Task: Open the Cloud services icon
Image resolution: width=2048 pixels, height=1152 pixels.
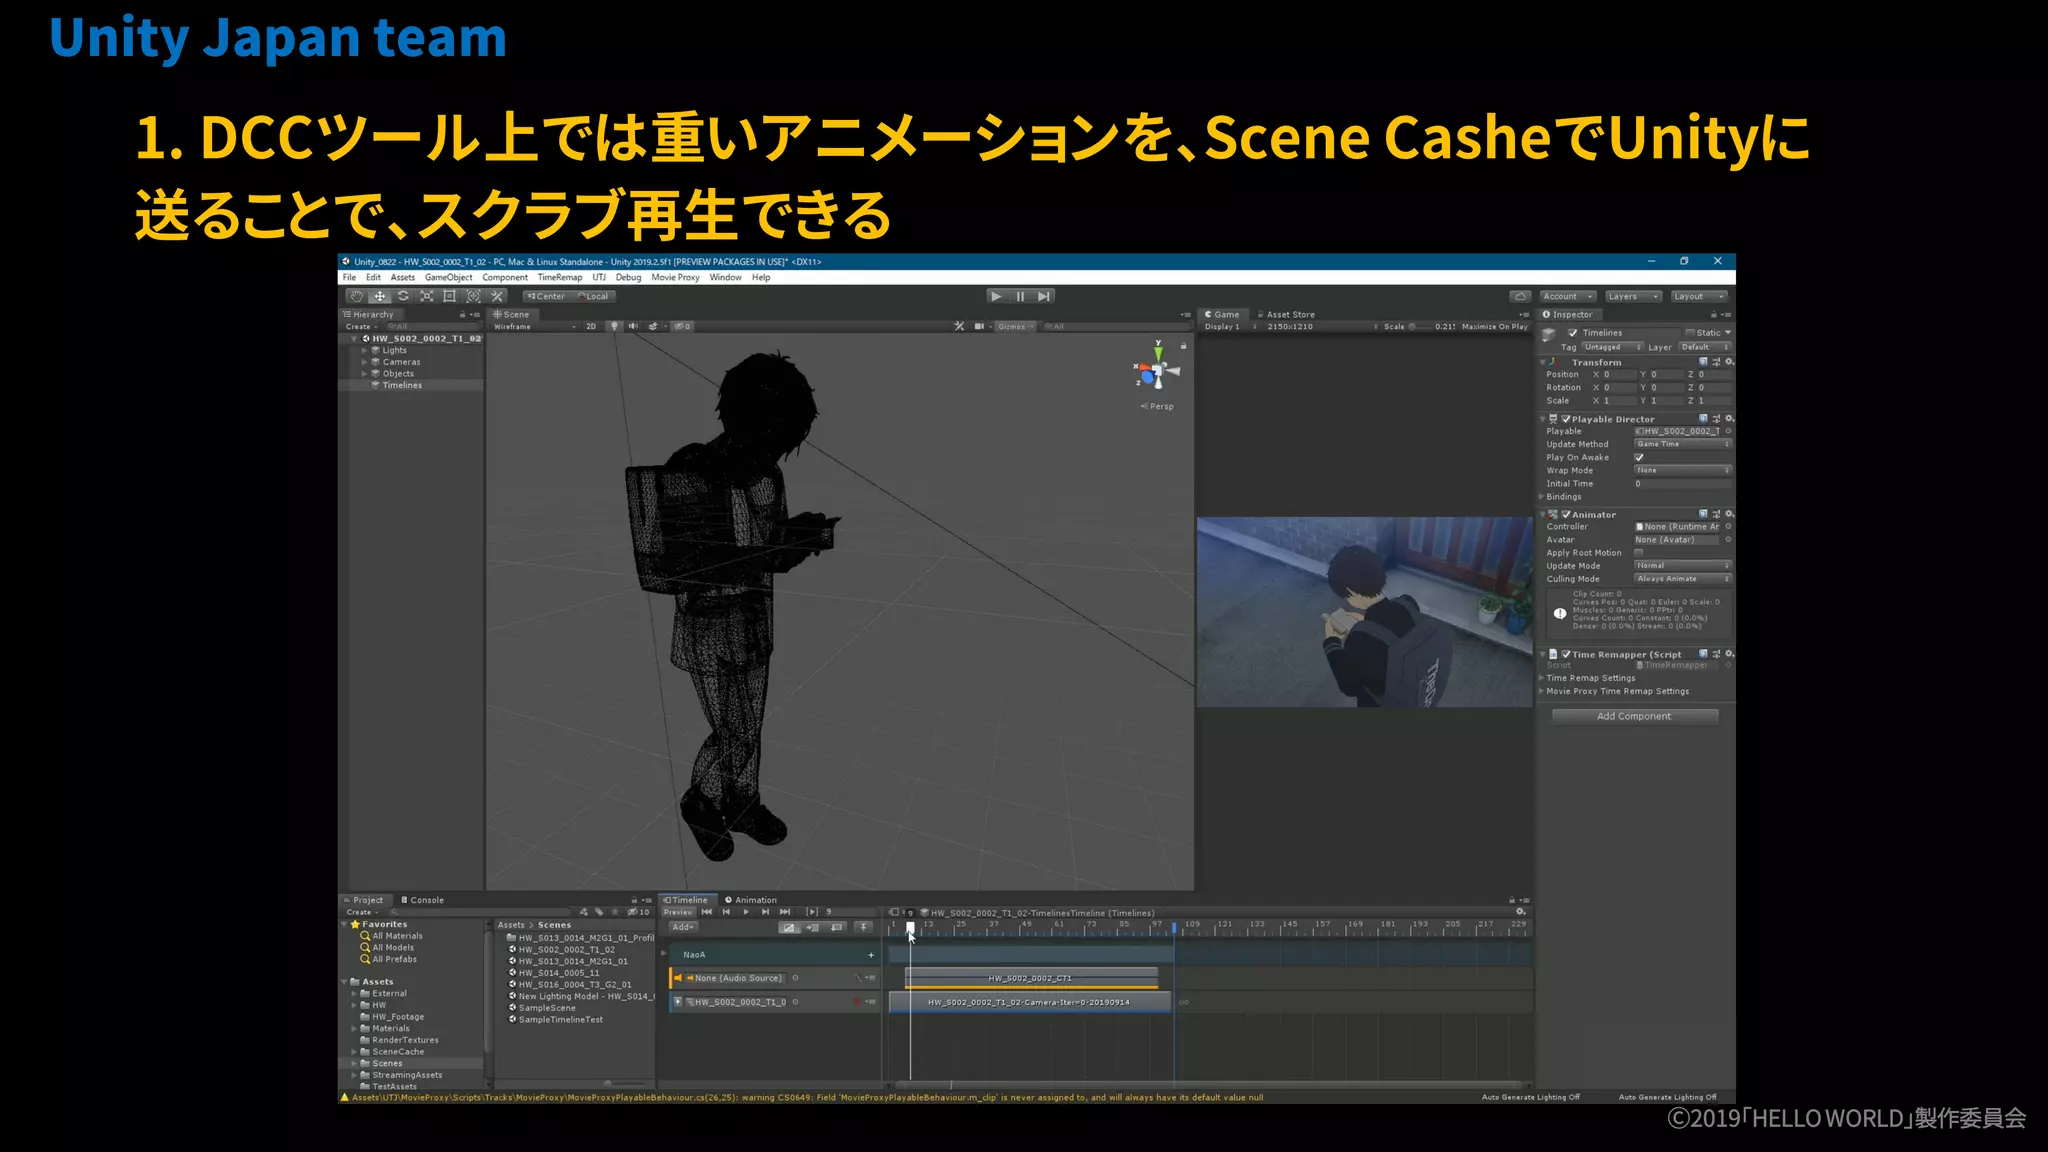Action: 1520,296
